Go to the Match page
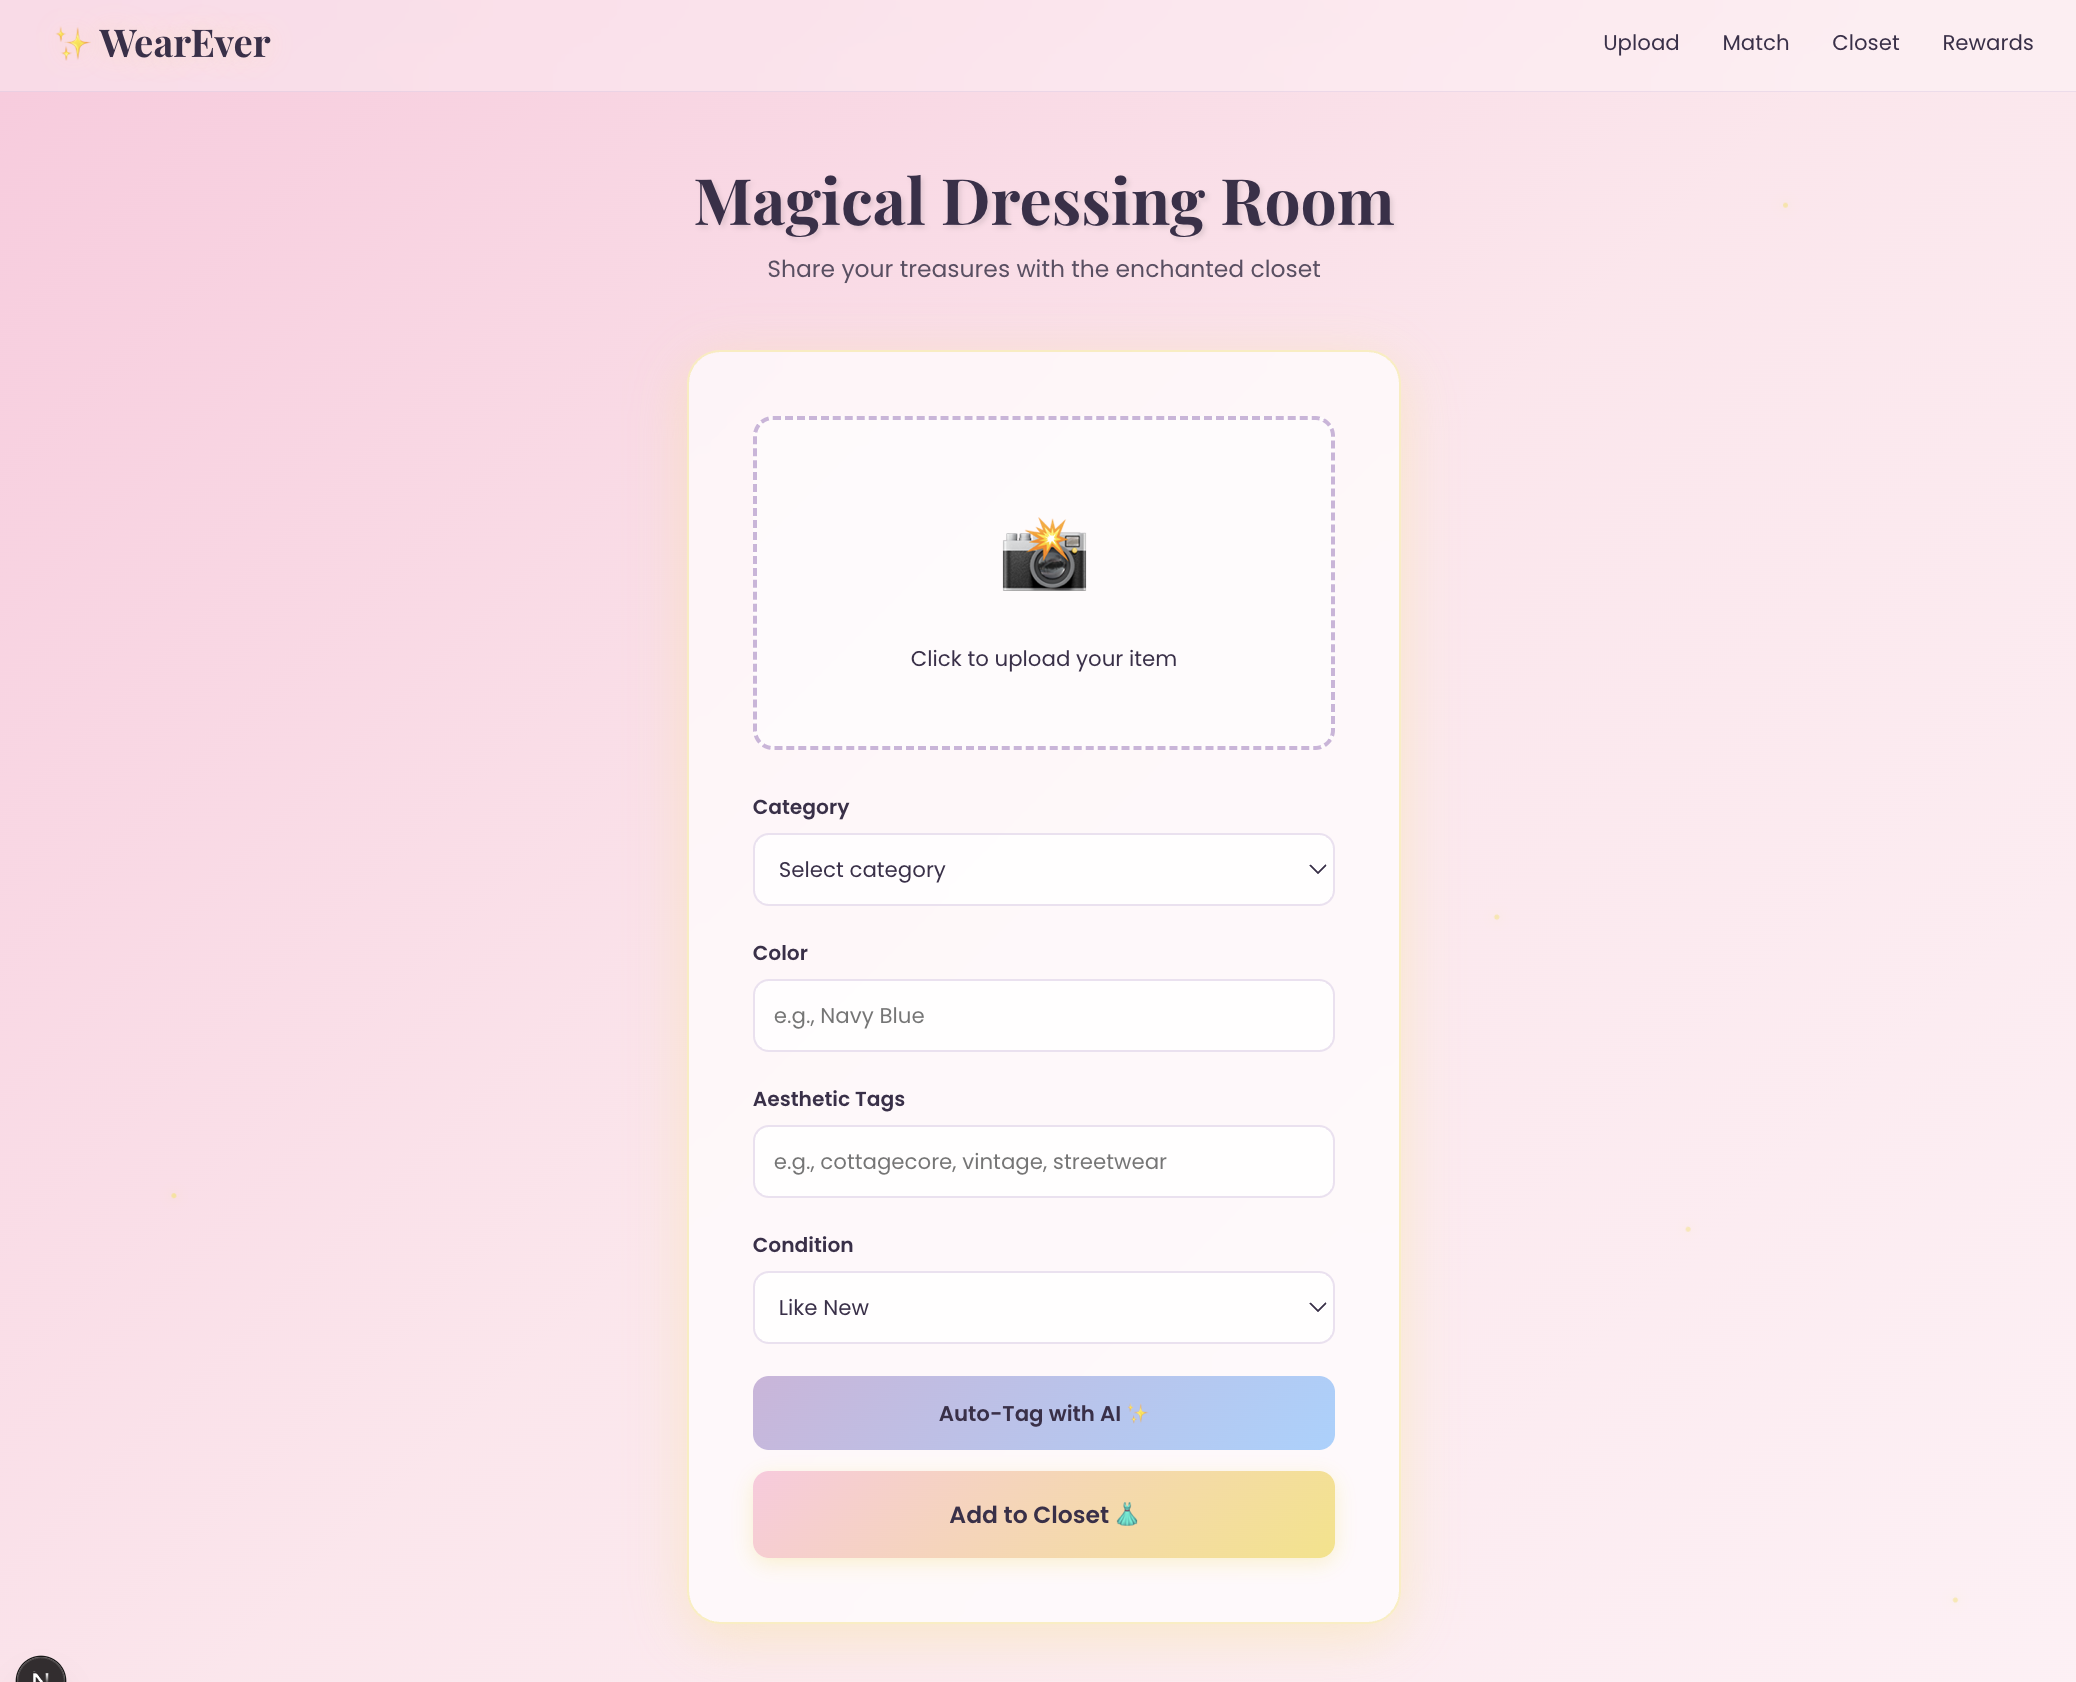The height and width of the screenshot is (1682, 2076). pos(1755,43)
